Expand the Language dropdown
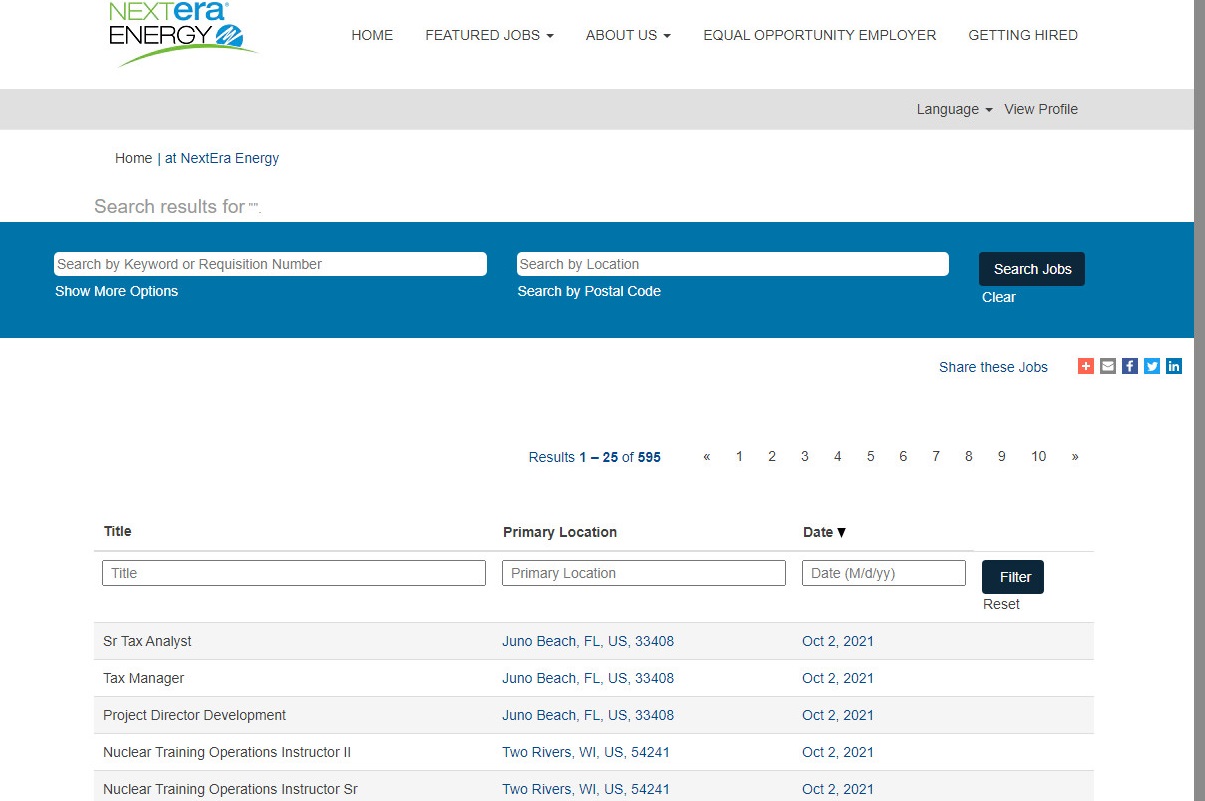This screenshot has height=801, width=1205. click(954, 110)
